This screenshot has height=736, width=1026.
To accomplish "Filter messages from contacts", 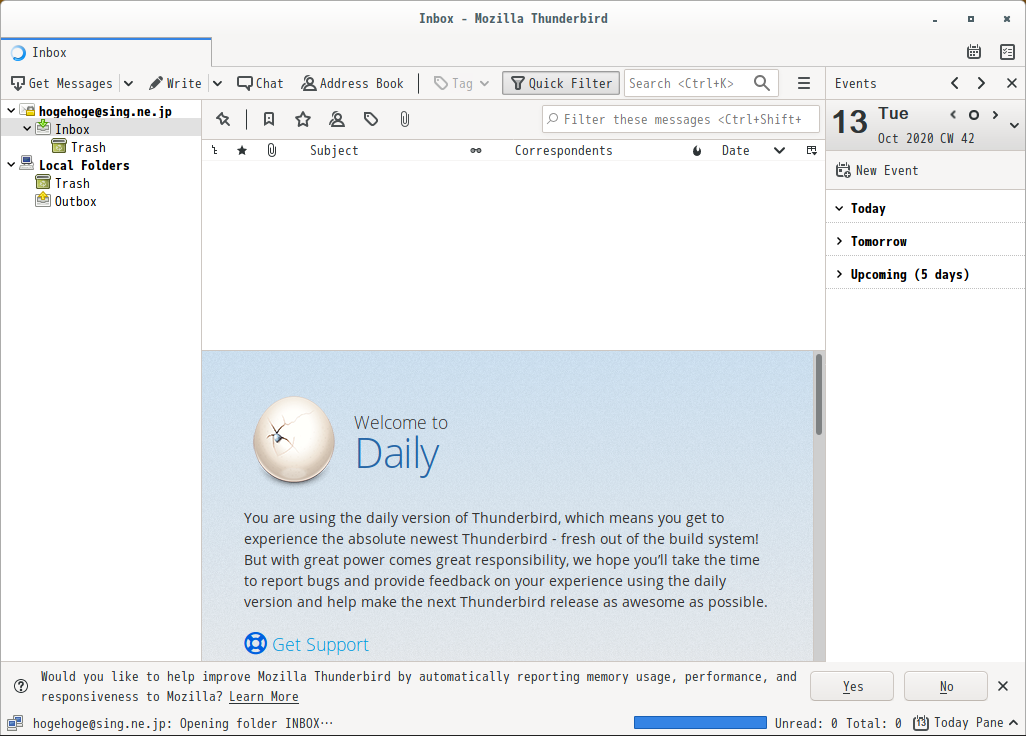I will pos(337,119).
